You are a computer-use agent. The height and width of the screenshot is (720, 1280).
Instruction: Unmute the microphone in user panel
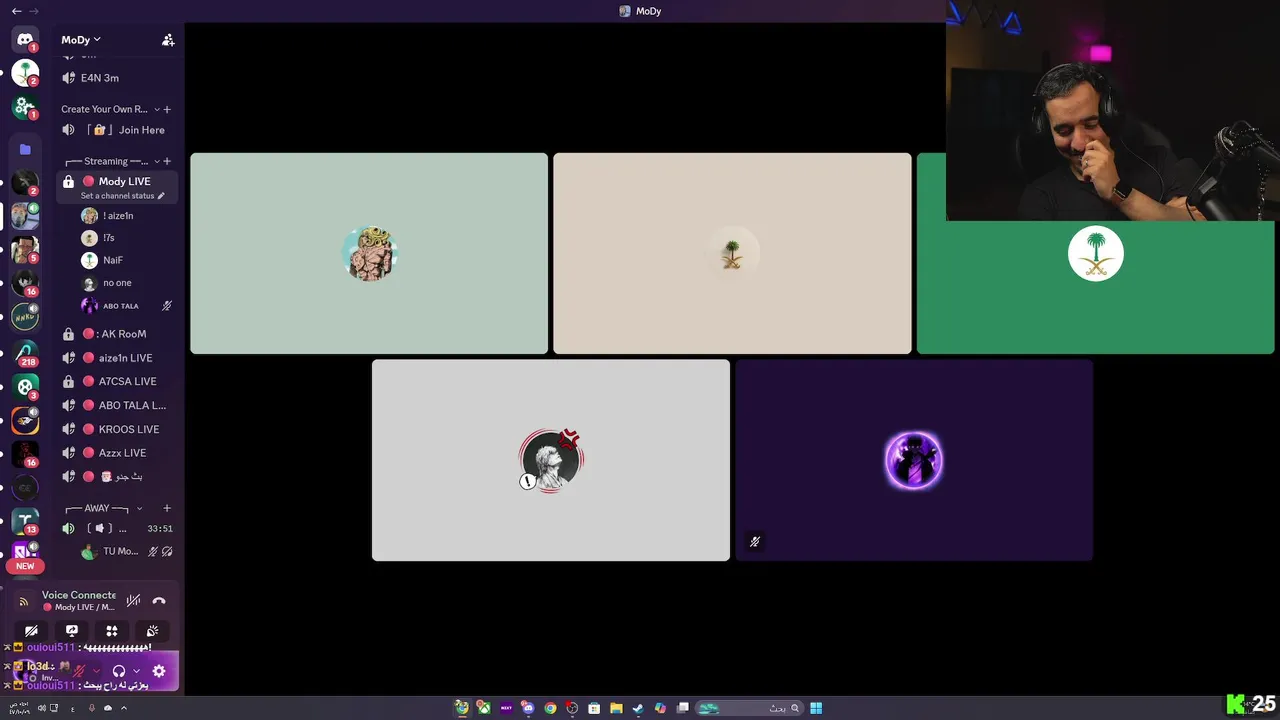tap(79, 671)
